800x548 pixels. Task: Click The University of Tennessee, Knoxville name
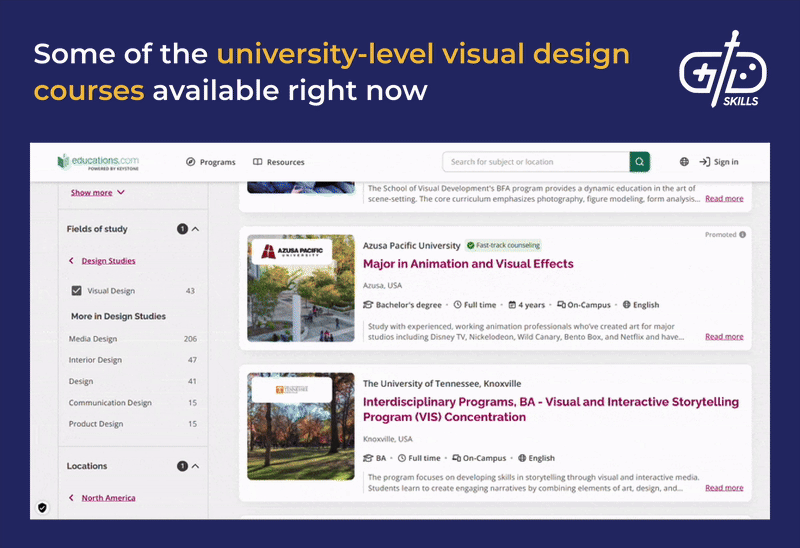click(442, 384)
